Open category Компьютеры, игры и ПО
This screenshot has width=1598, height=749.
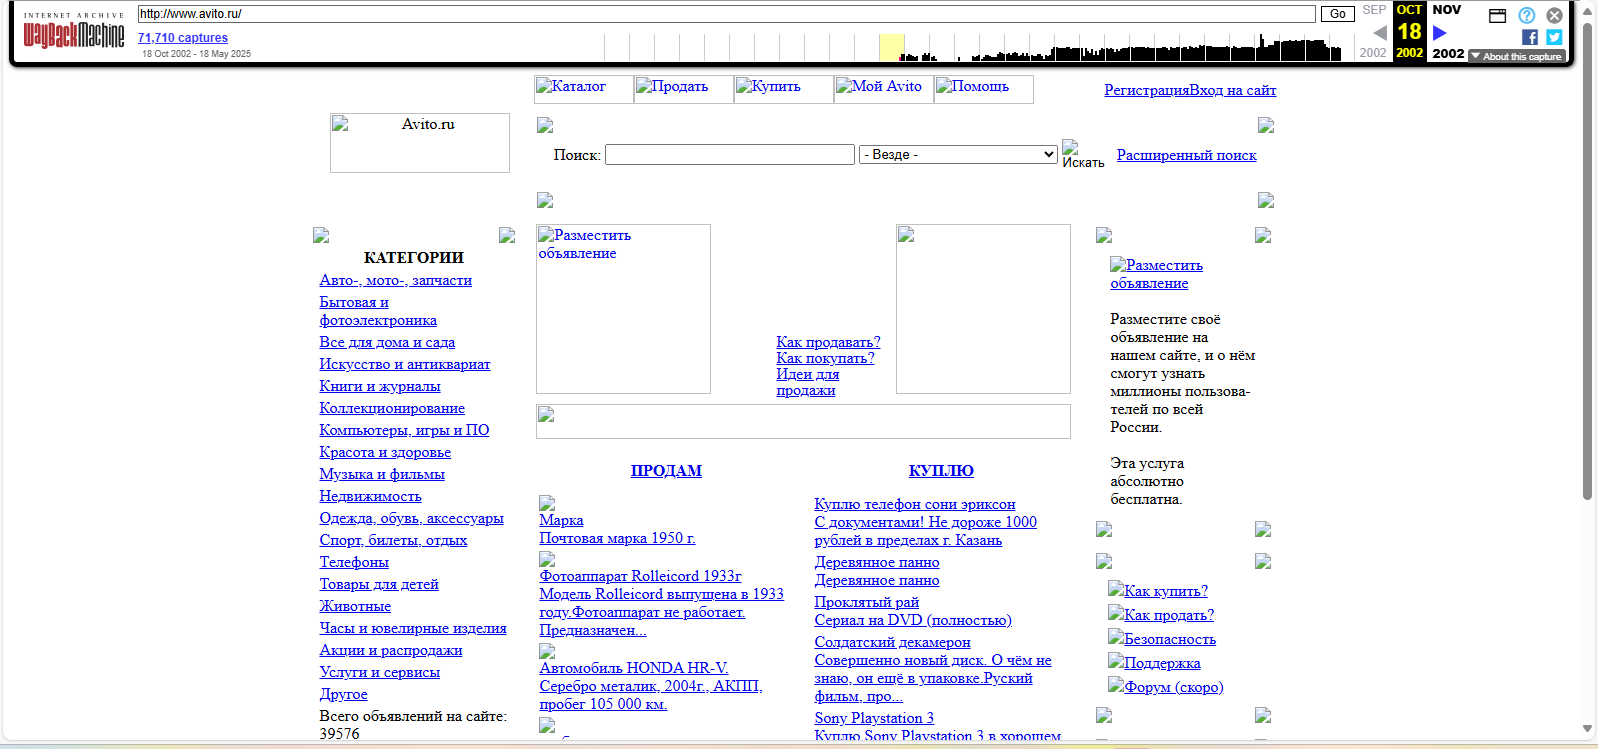point(404,430)
